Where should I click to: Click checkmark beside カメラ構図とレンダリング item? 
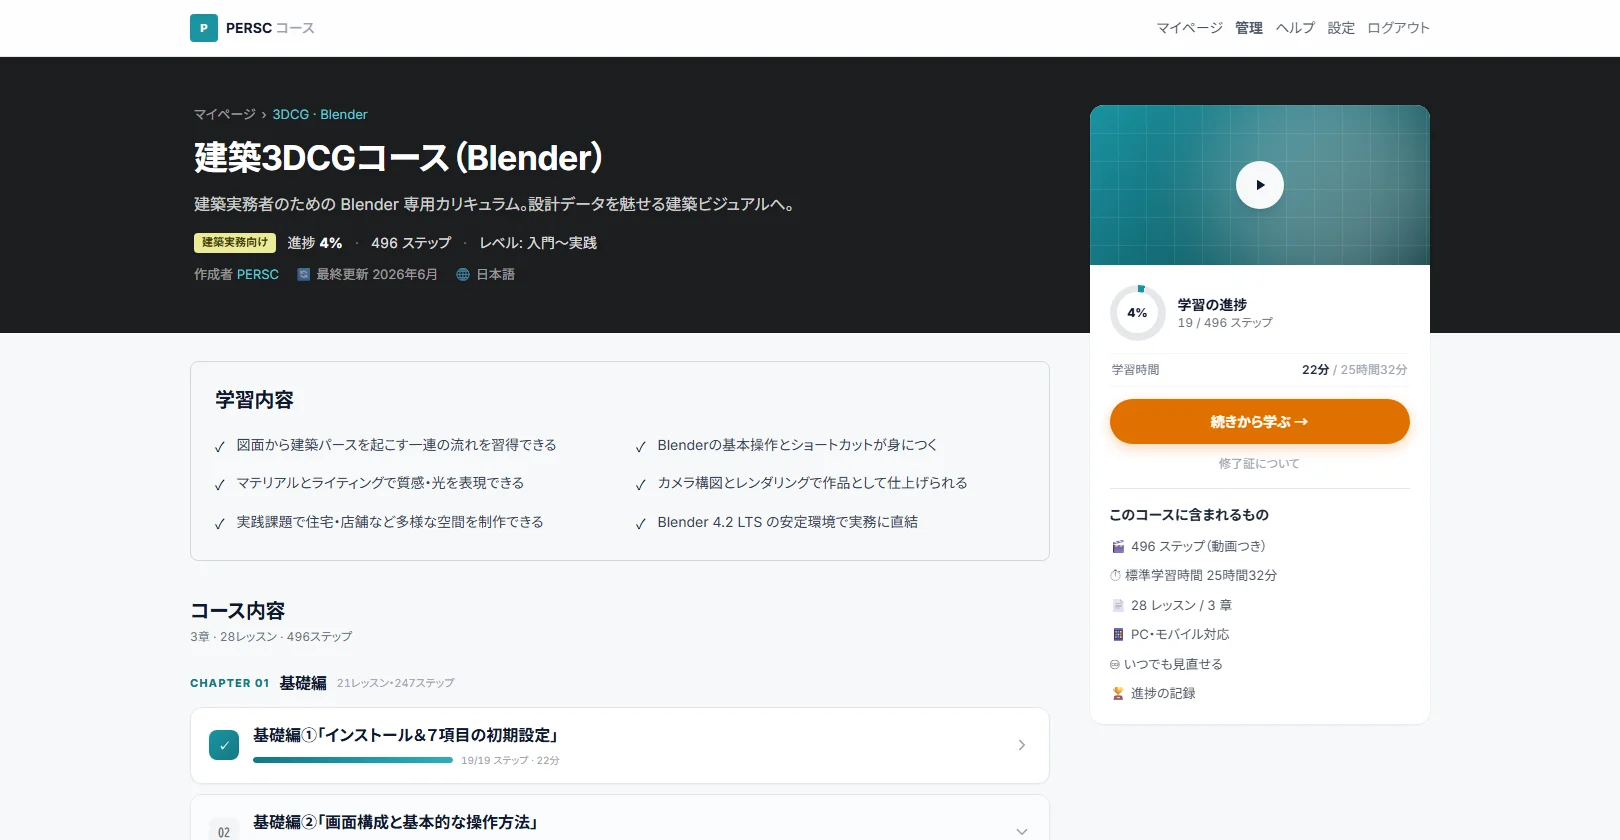[x=641, y=485]
